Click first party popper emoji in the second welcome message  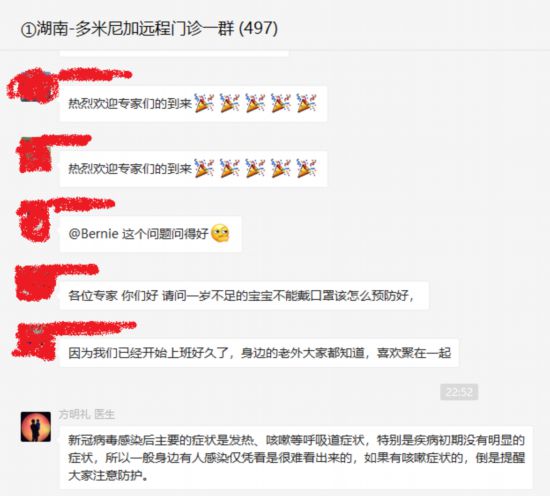coord(204,168)
